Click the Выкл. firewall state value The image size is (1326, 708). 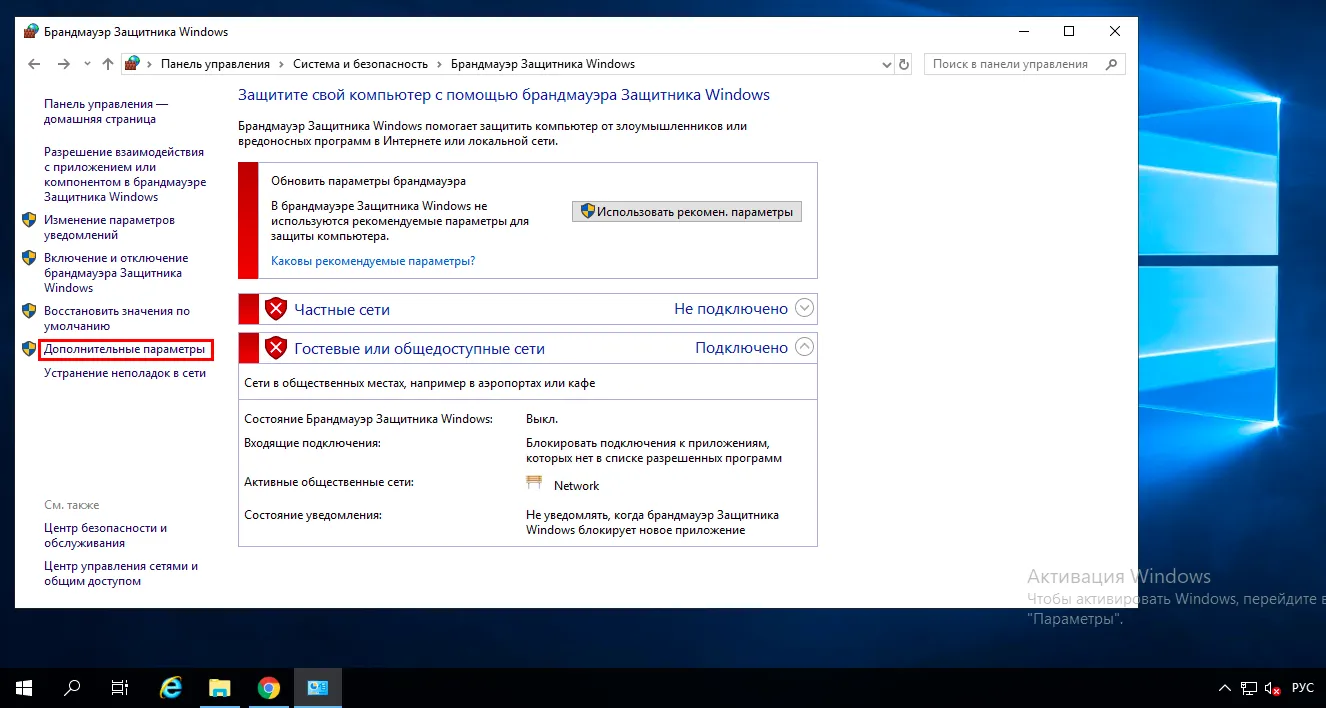542,420
